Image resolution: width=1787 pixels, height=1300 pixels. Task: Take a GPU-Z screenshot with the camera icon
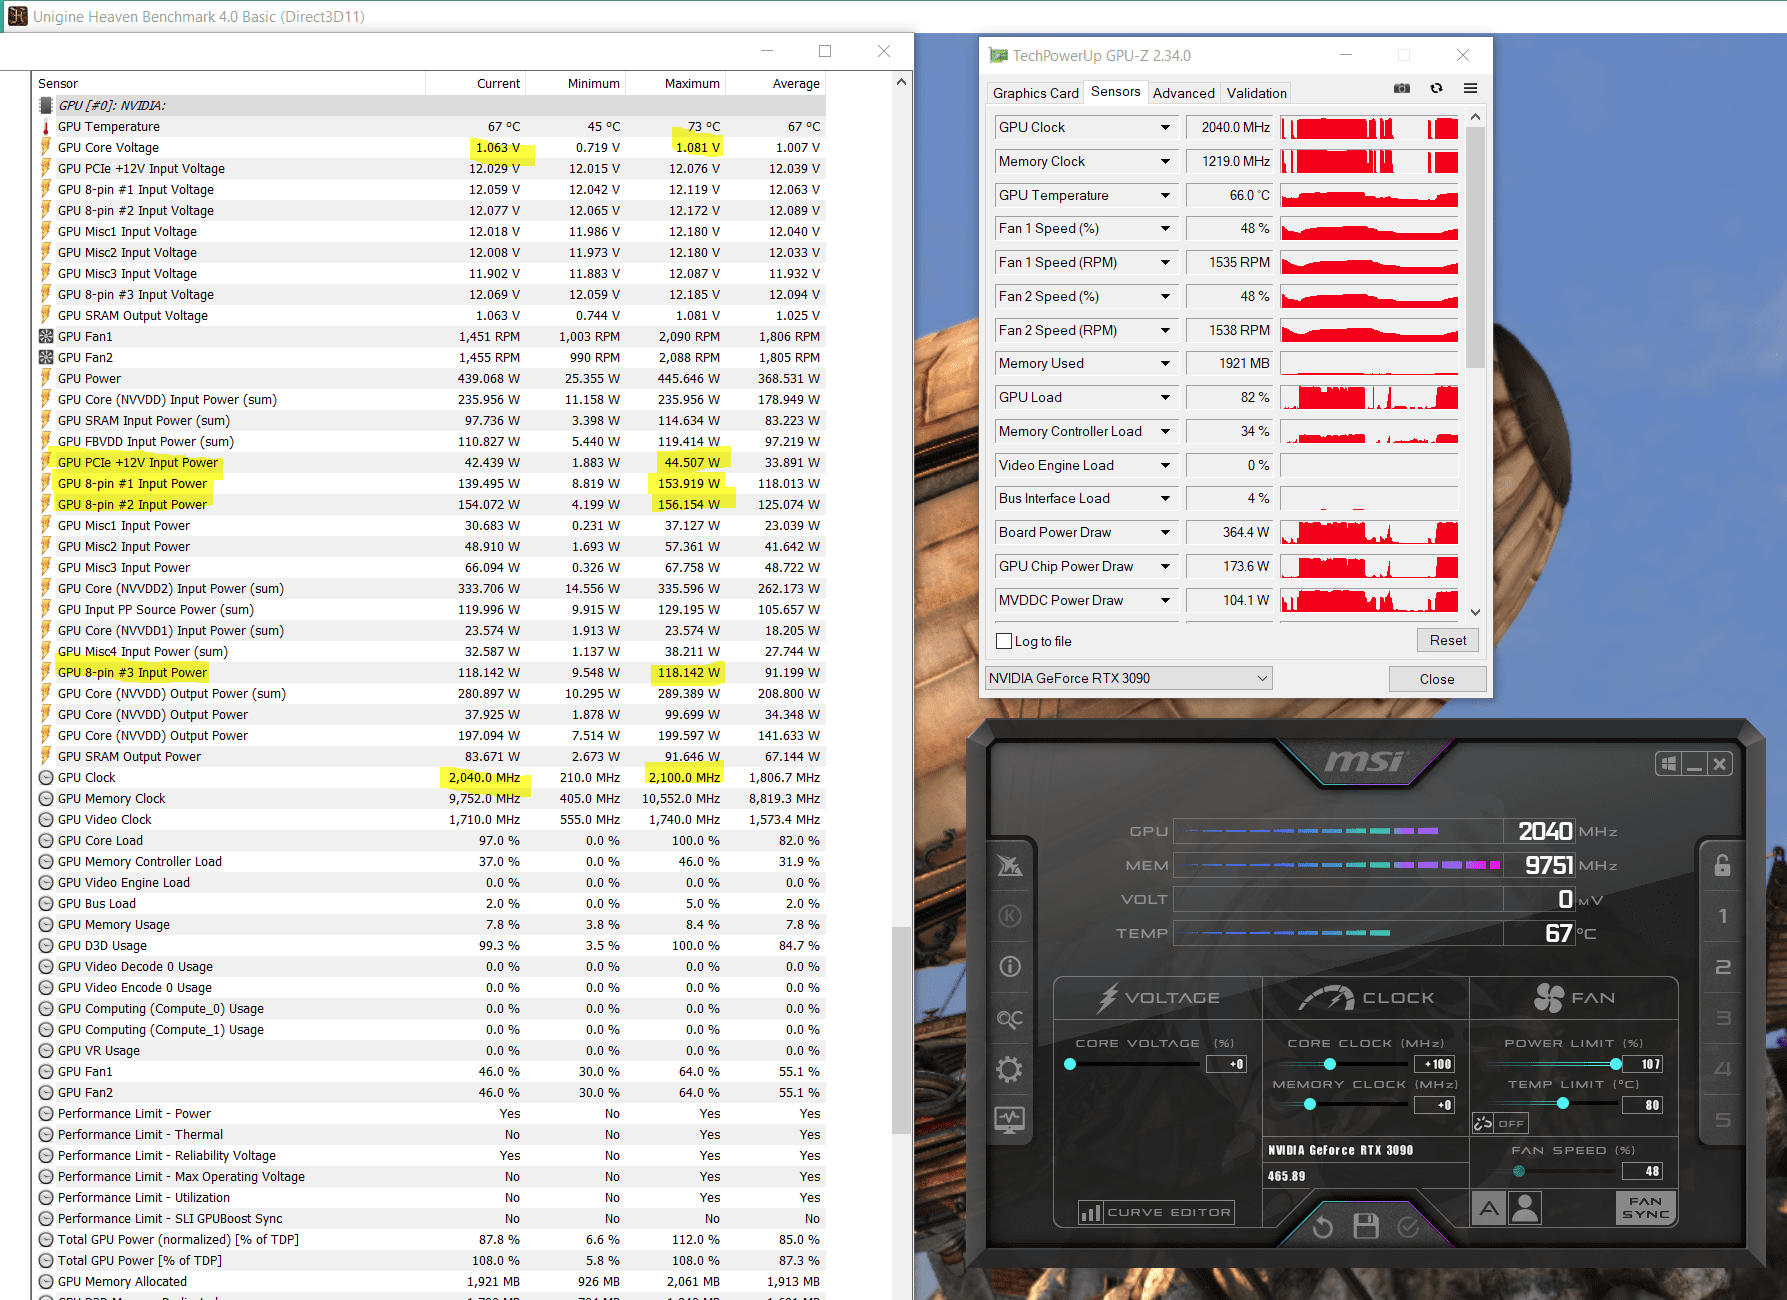click(x=1402, y=89)
